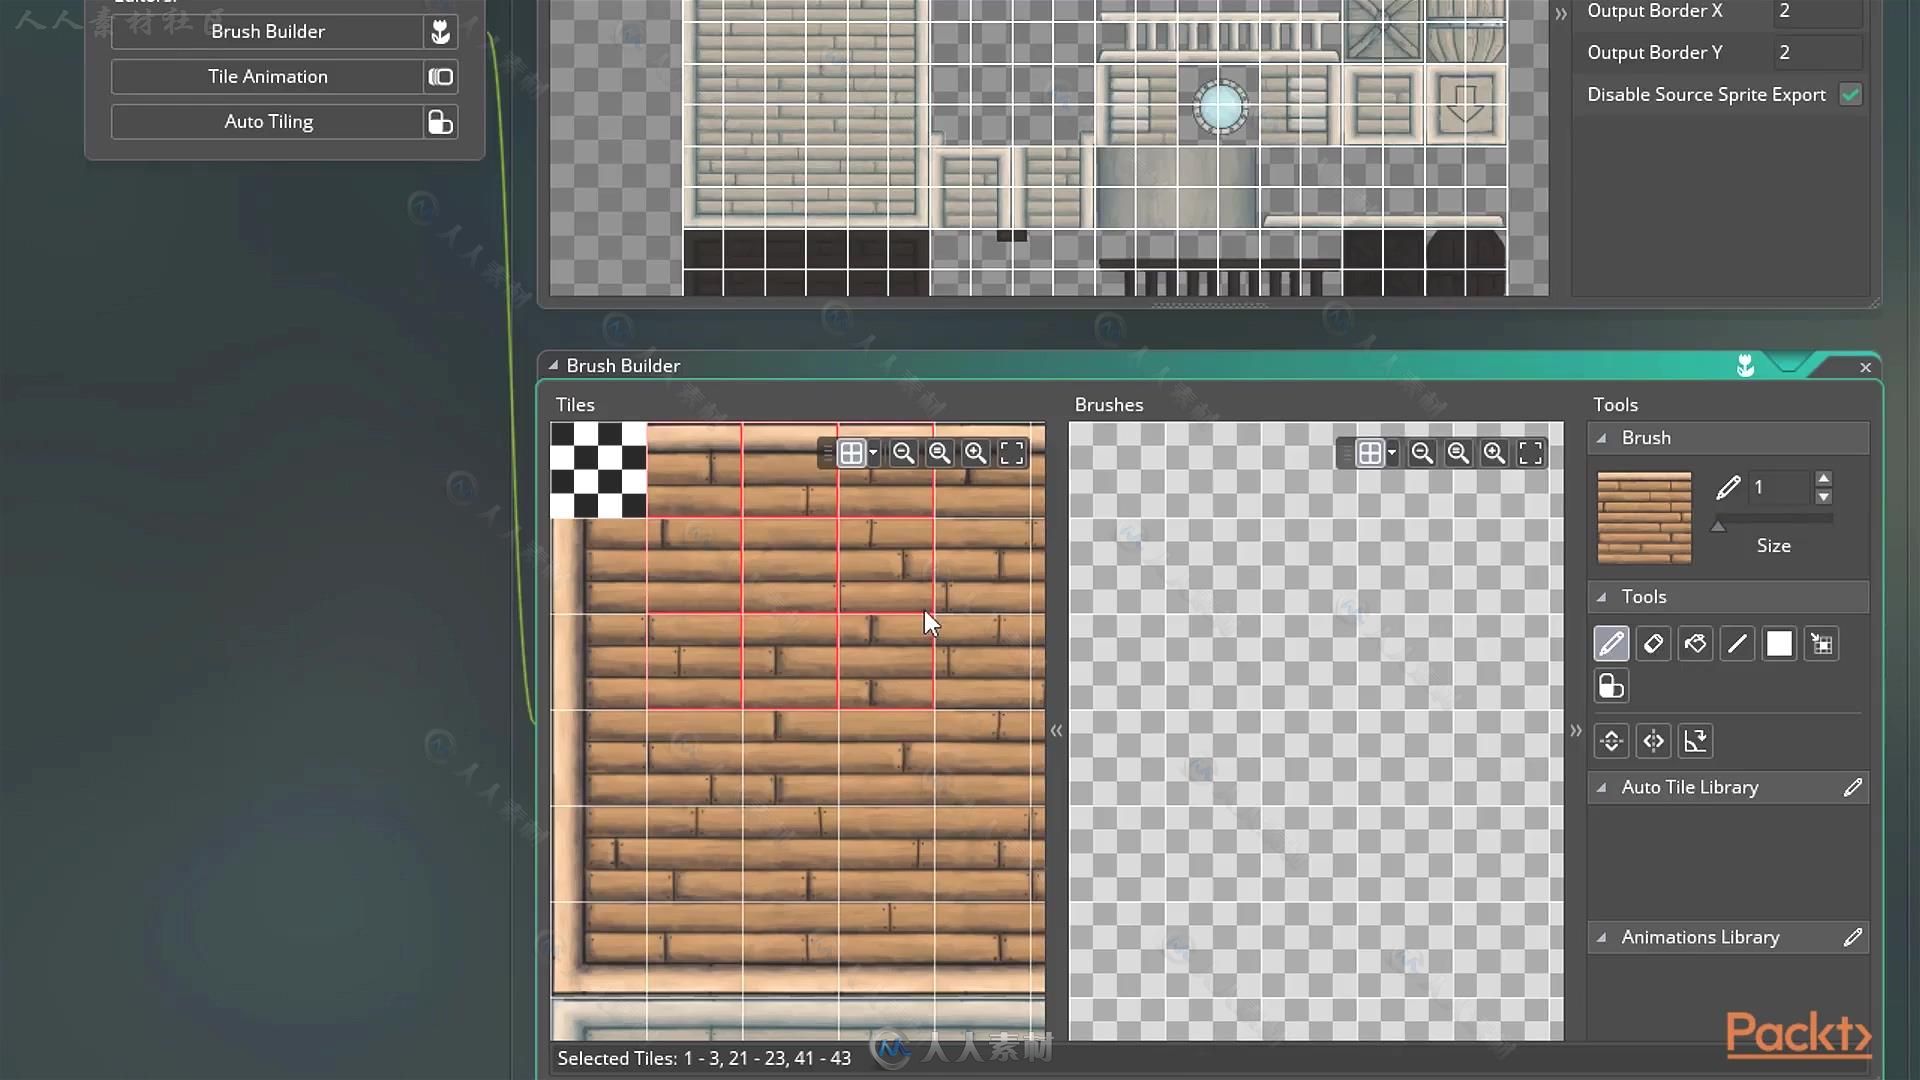The width and height of the screenshot is (1920, 1080).
Task: Open the Brush Builder menu
Action: 268,30
